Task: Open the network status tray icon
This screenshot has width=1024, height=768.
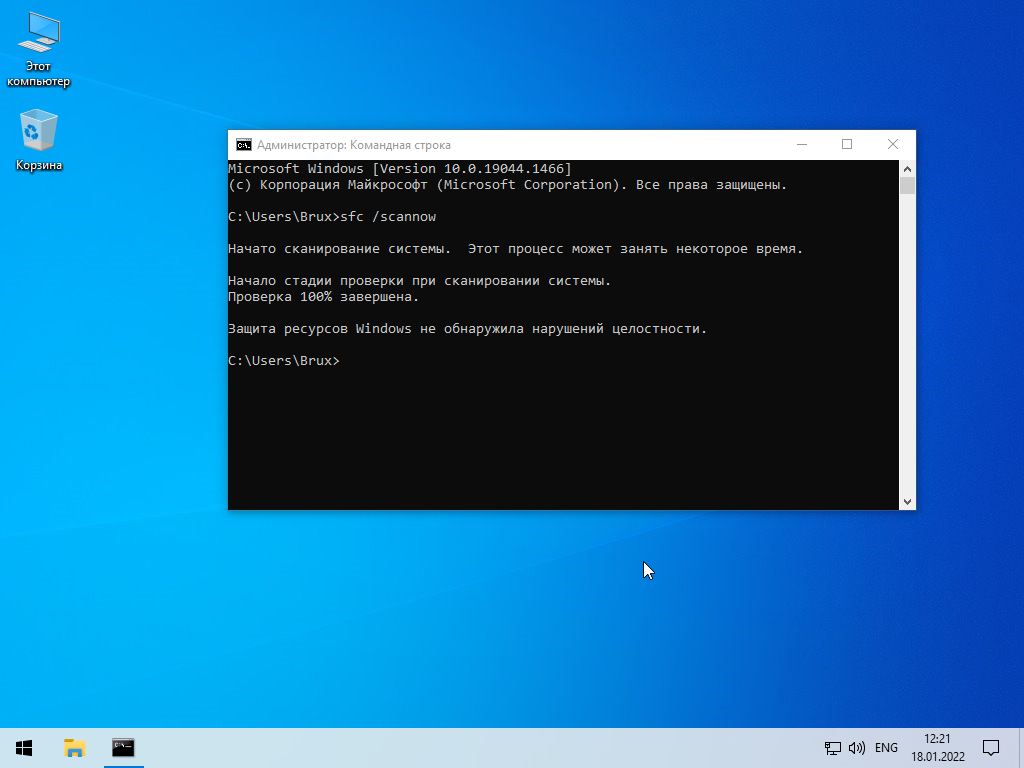Action: (832, 748)
